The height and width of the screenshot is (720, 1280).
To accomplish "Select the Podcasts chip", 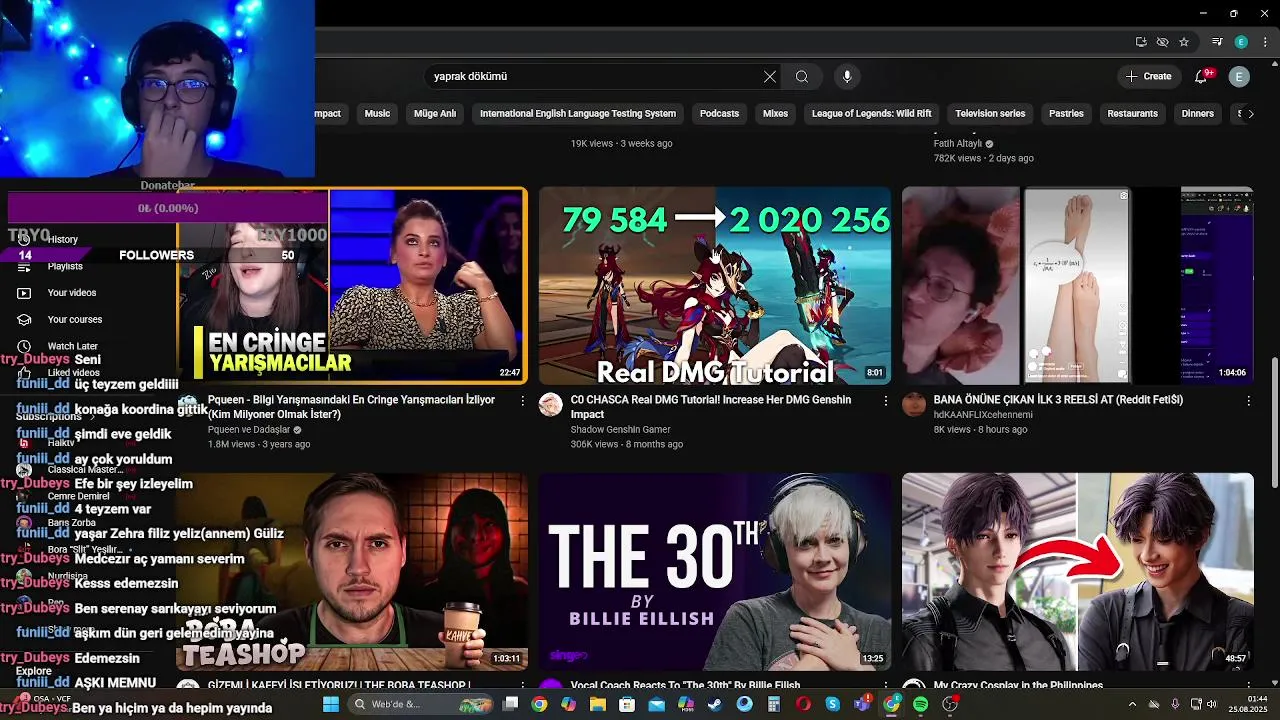I will pos(719,114).
